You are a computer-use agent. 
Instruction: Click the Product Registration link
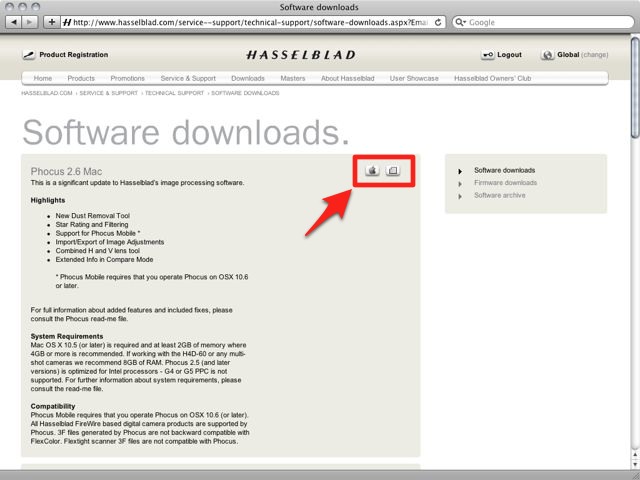(74, 55)
